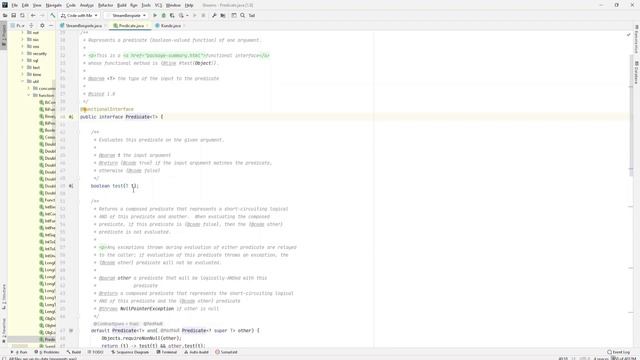The width and height of the screenshot is (640, 360).
Task: Collapse the function package in tree
Action: (29, 96)
